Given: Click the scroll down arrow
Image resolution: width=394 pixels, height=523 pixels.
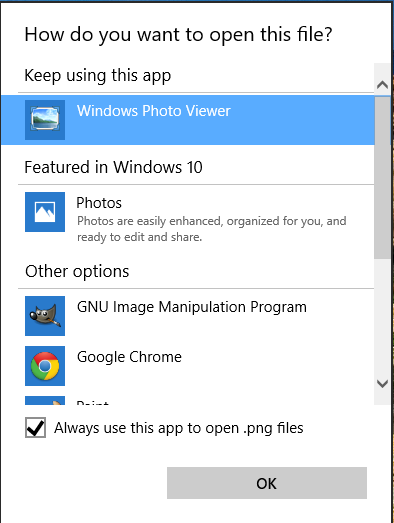Looking at the screenshot, I should click(382, 384).
